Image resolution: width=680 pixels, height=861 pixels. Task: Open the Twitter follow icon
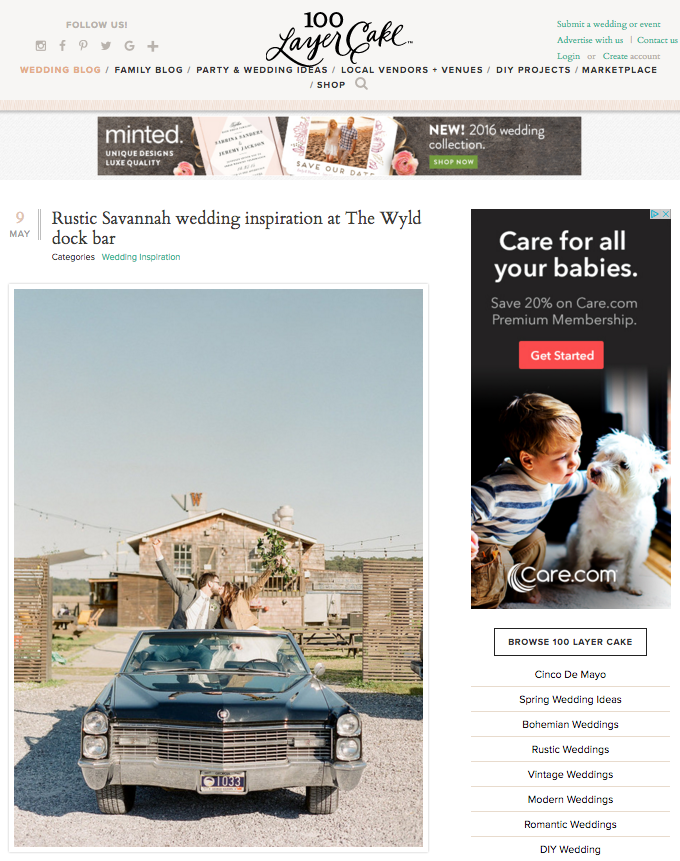[106, 46]
